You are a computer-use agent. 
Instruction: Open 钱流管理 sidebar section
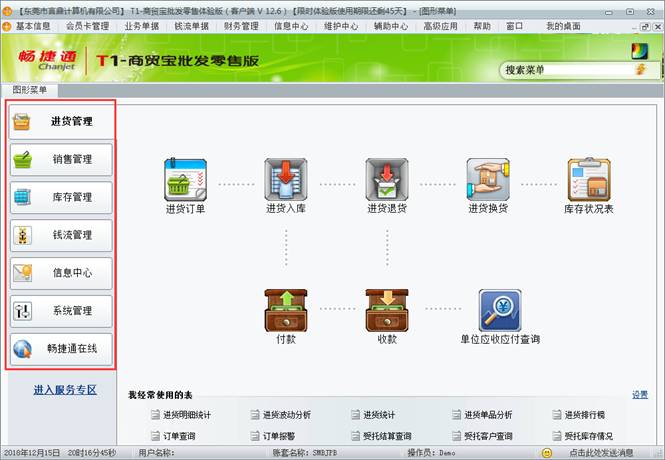(60, 235)
